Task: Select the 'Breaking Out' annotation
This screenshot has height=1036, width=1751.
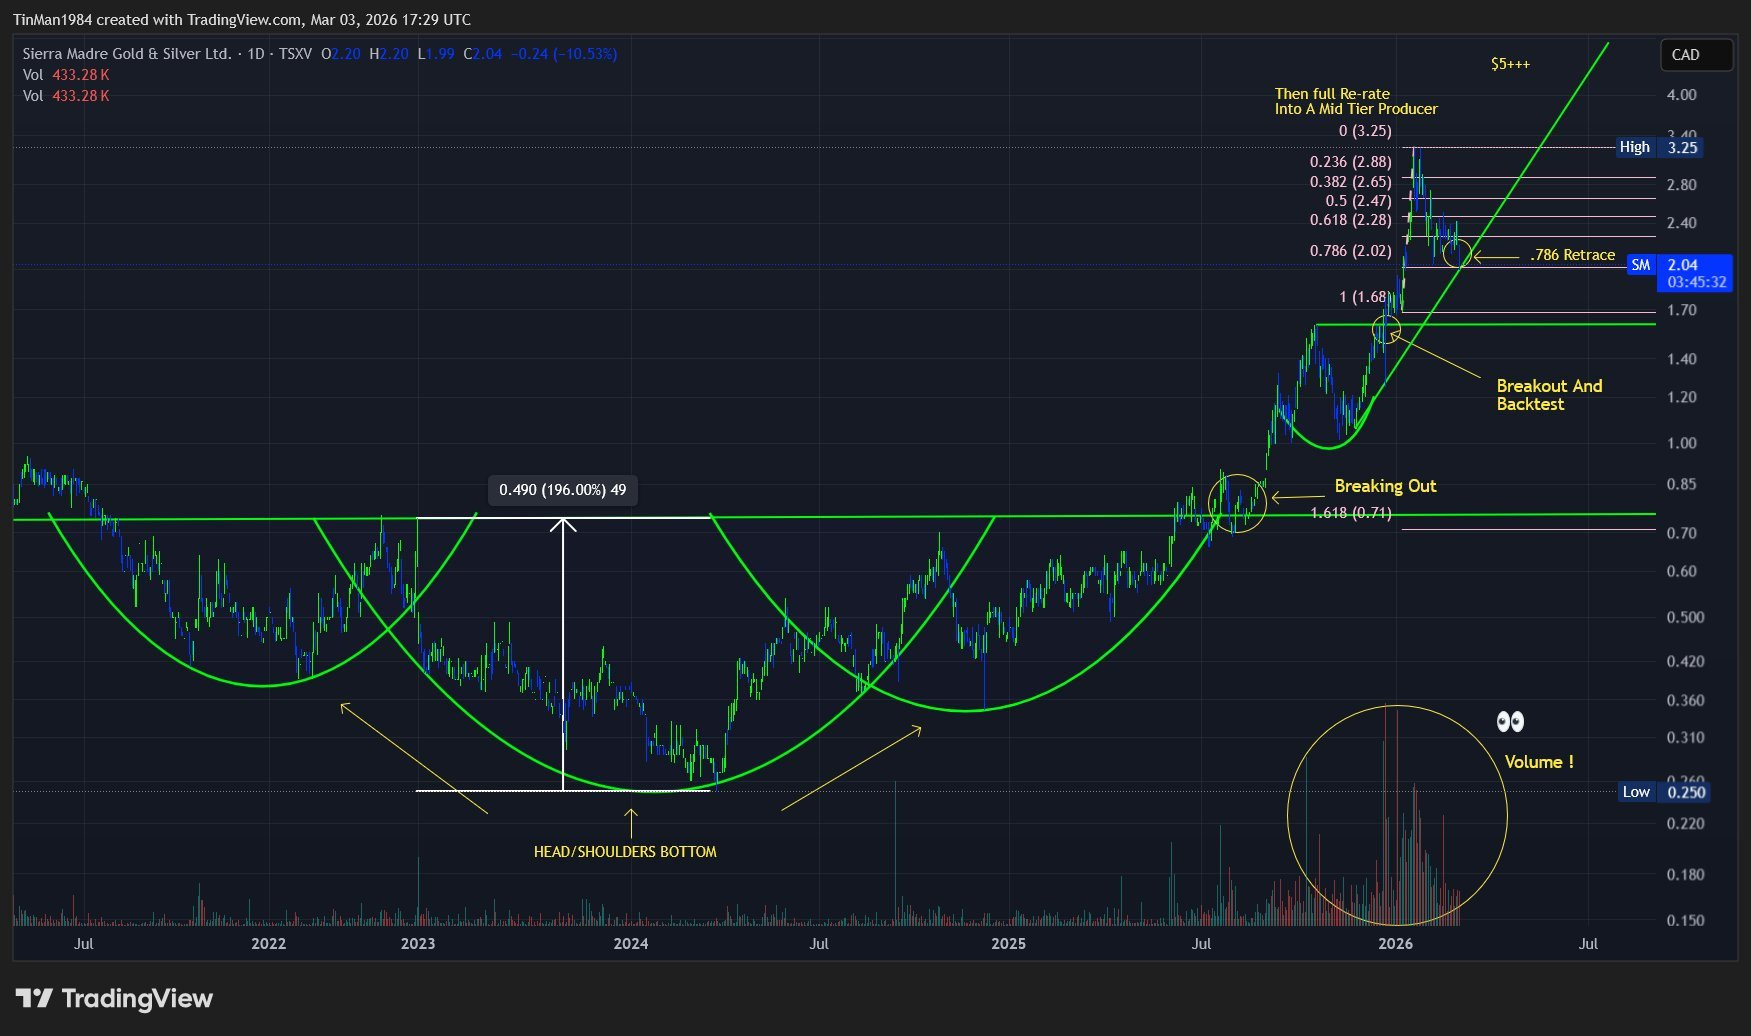Action: coord(1385,486)
